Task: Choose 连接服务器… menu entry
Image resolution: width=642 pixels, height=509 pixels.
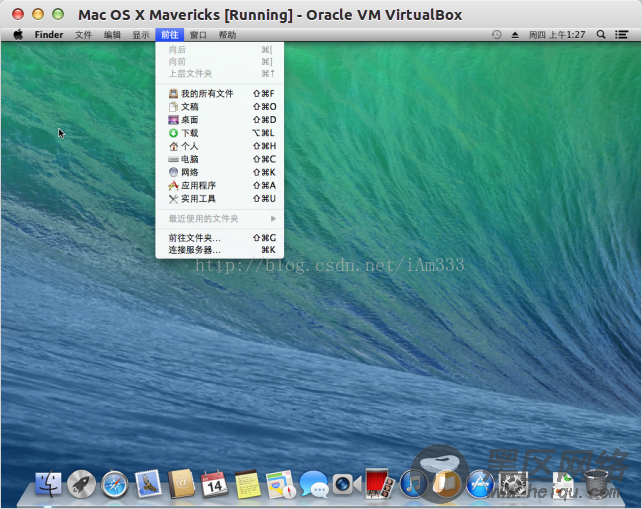Action: point(220,250)
